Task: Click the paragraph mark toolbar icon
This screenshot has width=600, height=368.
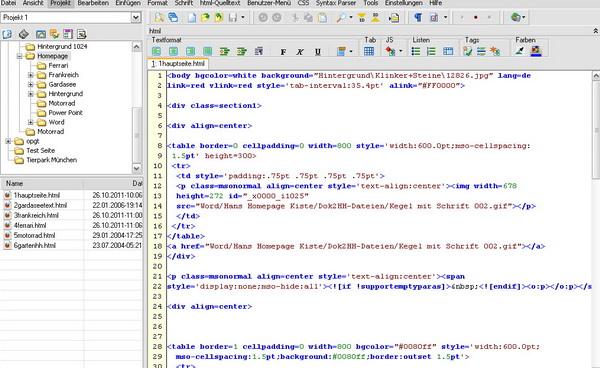Action: click(418, 17)
